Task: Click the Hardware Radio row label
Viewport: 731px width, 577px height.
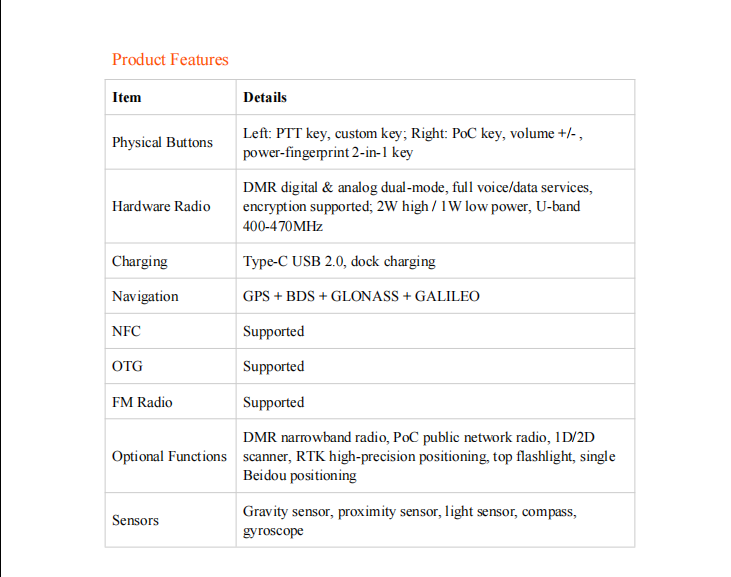Action: (161, 206)
